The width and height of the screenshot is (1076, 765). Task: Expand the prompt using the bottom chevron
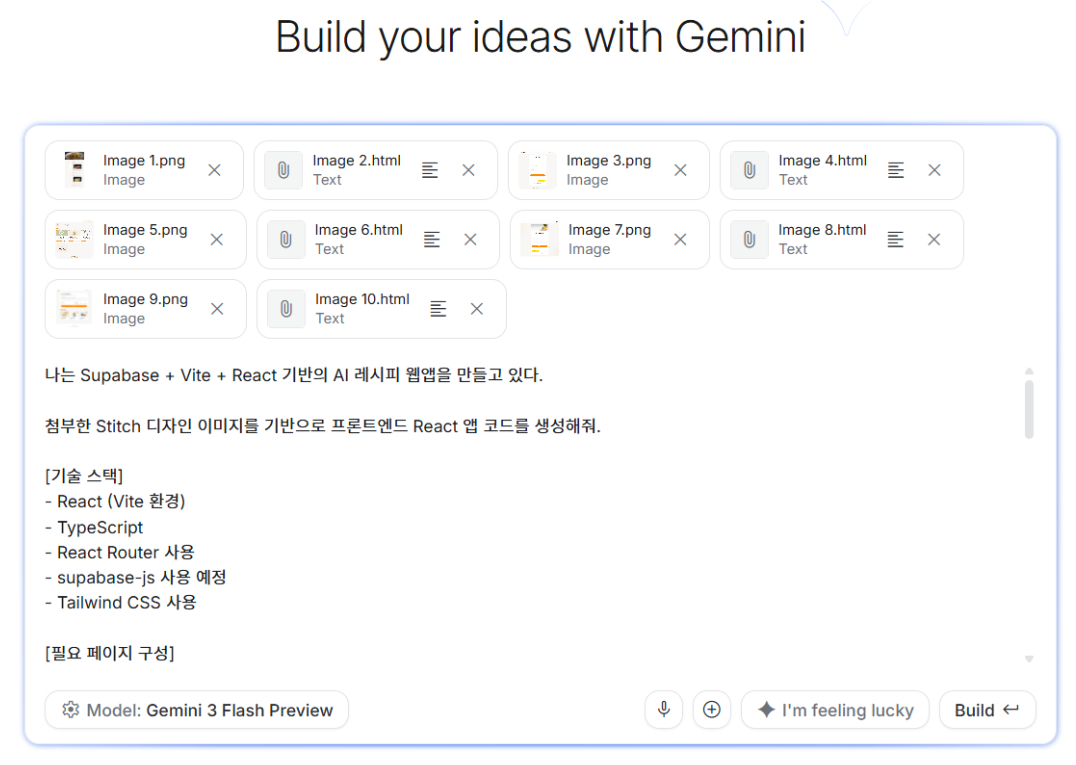1028,658
